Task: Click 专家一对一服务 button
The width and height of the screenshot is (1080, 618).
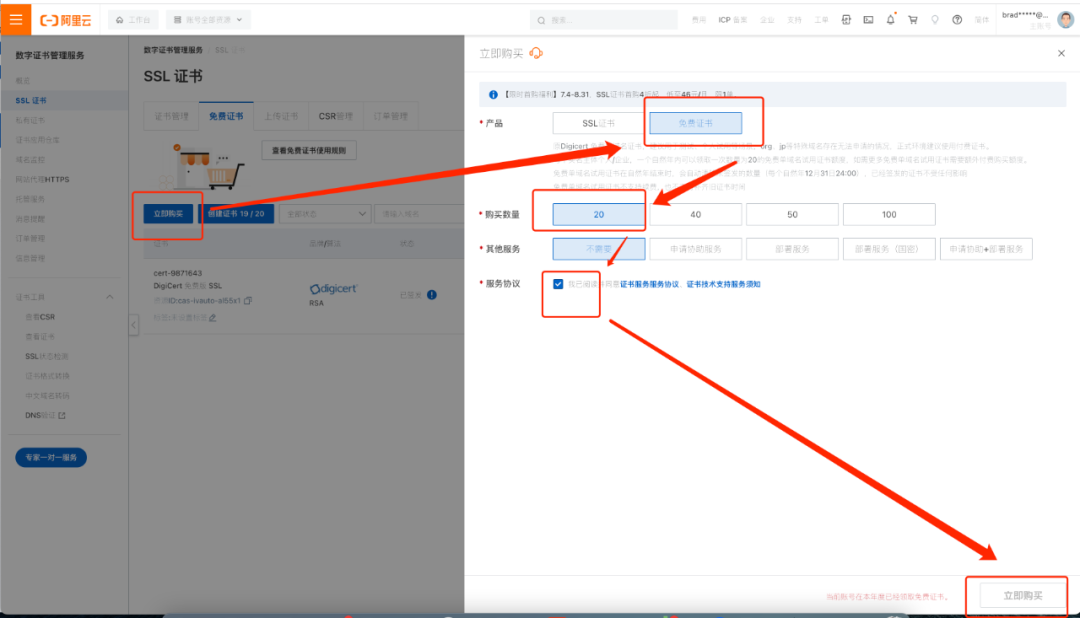Action: (51, 457)
